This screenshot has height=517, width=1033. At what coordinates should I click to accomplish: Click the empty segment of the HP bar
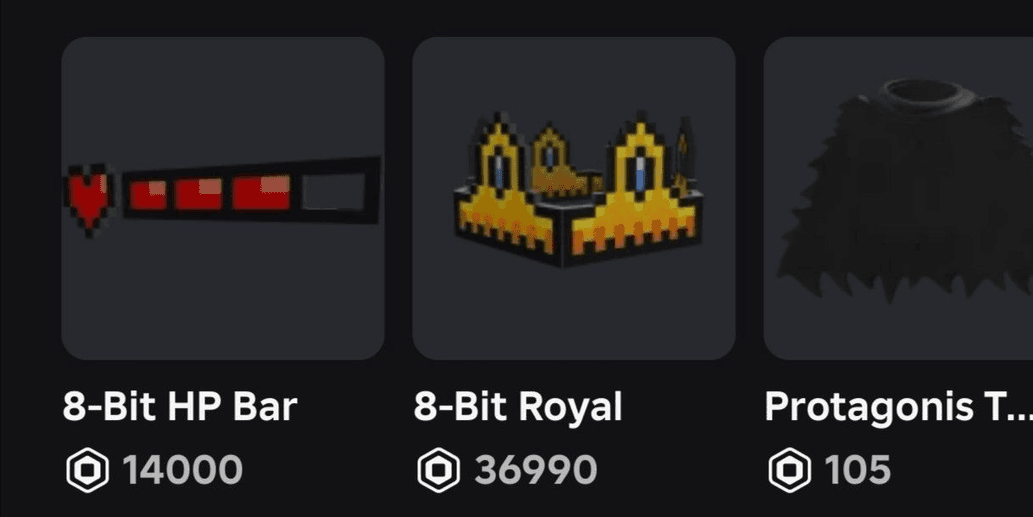(335, 192)
